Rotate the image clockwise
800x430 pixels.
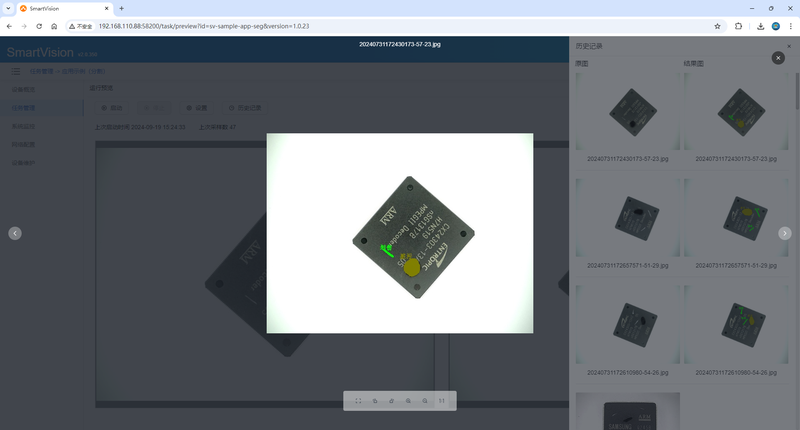pyautogui.click(x=391, y=401)
